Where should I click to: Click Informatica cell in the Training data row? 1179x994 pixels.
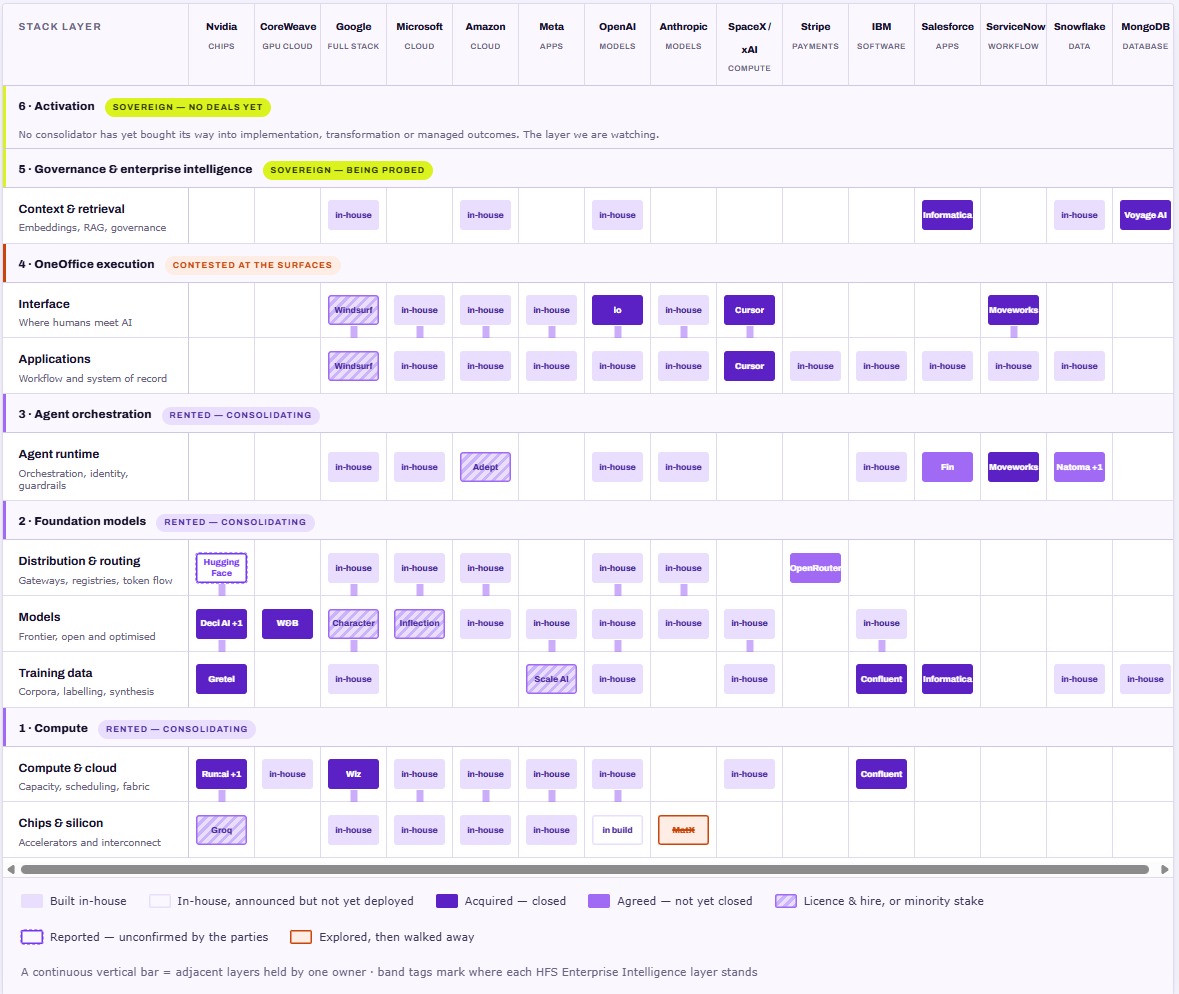[947, 679]
